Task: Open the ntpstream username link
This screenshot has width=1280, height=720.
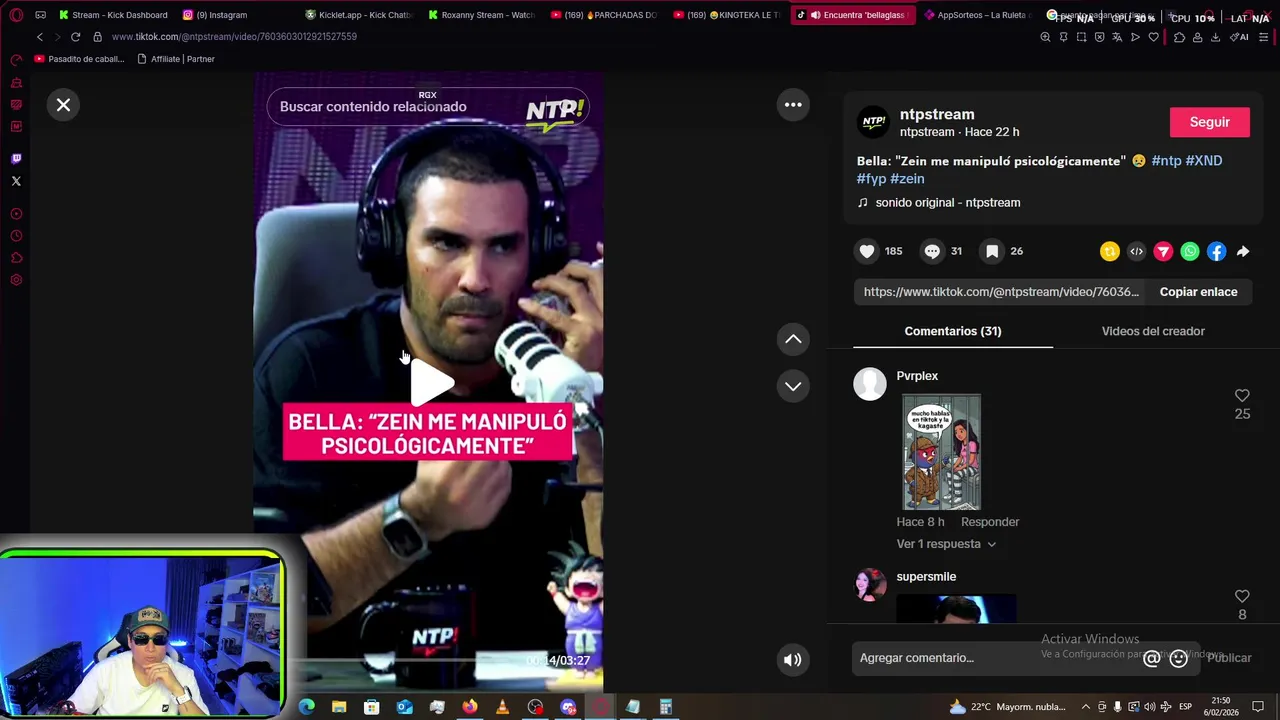Action: (x=937, y=114)
